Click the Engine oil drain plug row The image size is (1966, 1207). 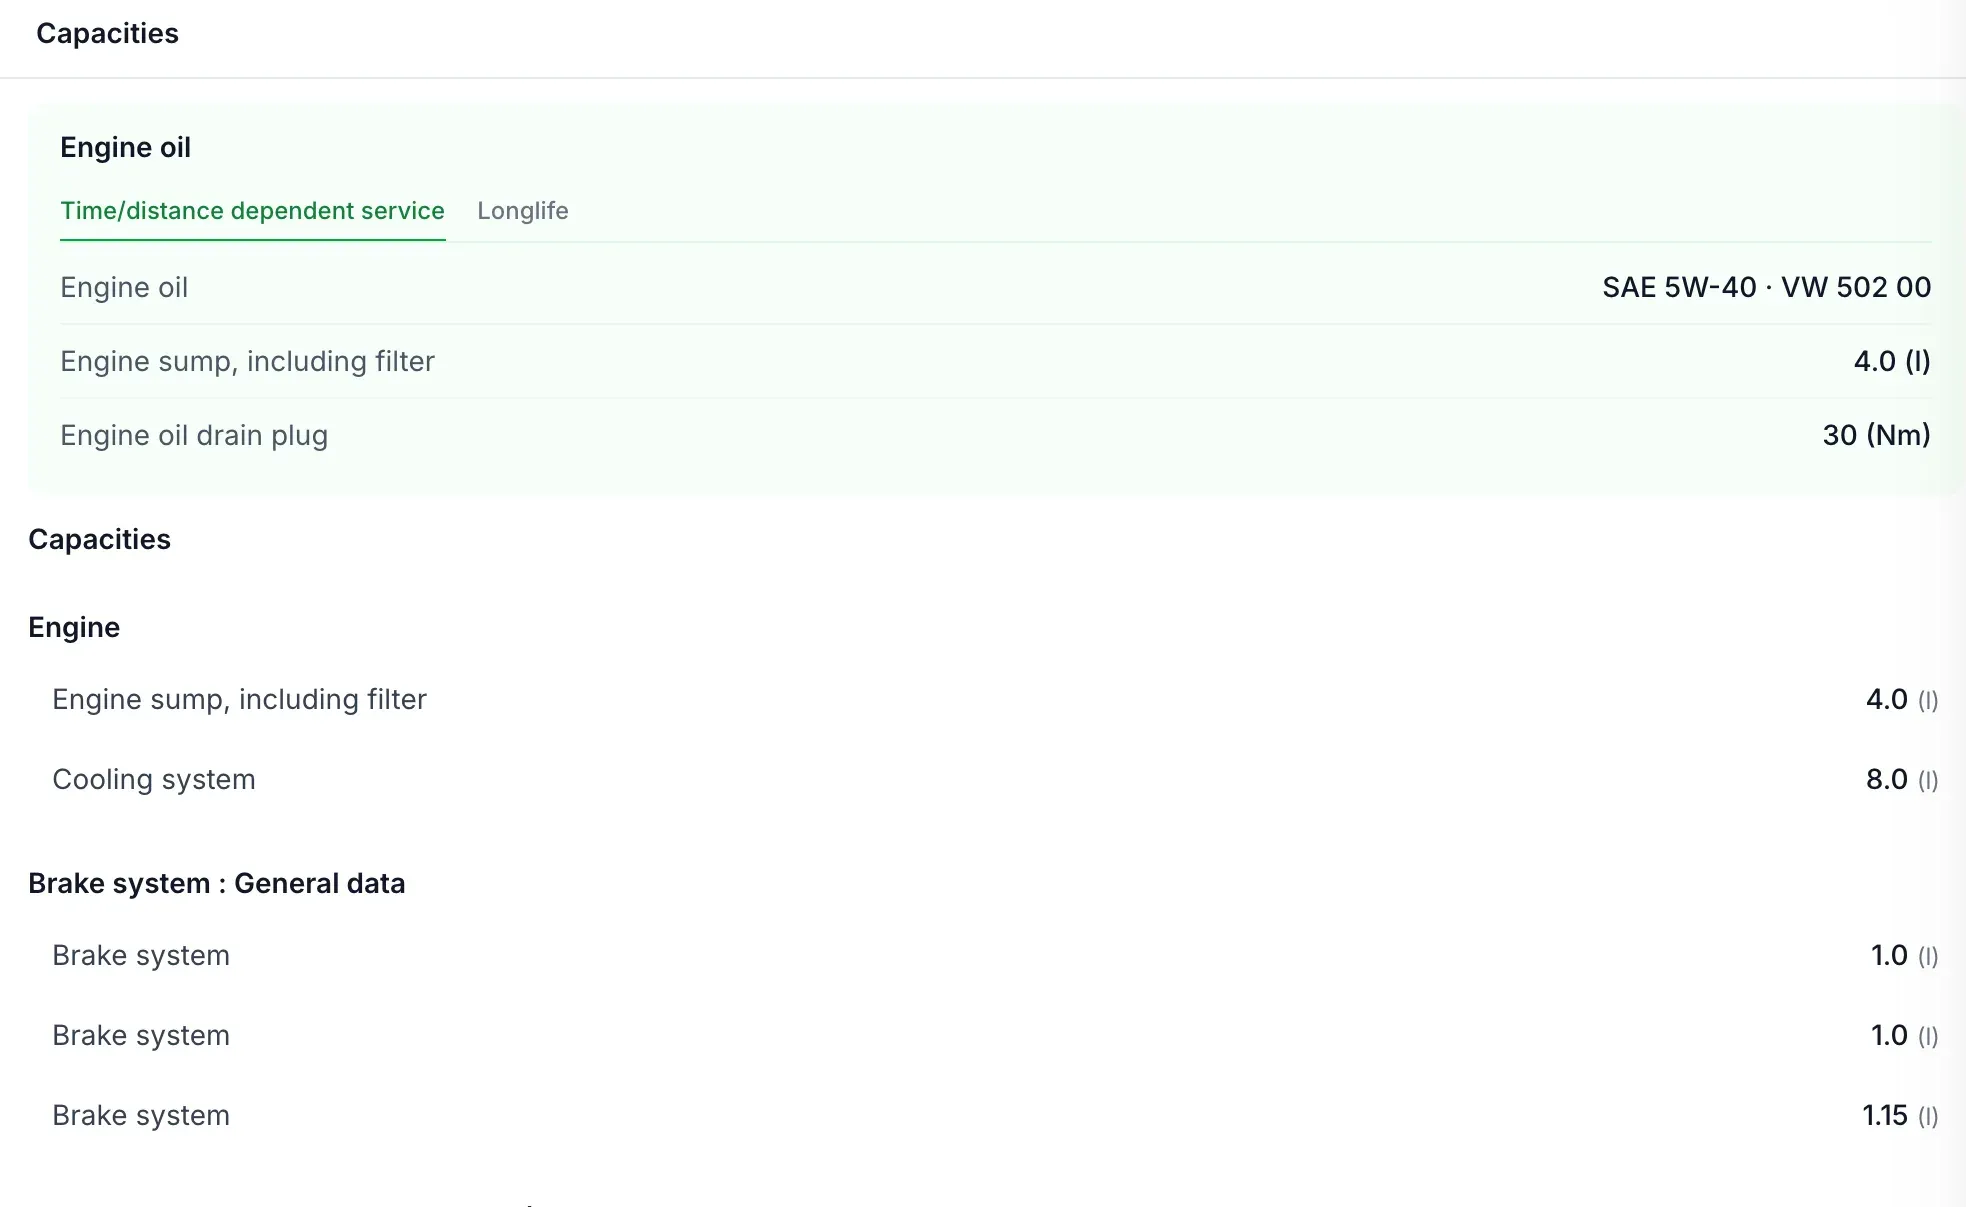click(995, 435)
